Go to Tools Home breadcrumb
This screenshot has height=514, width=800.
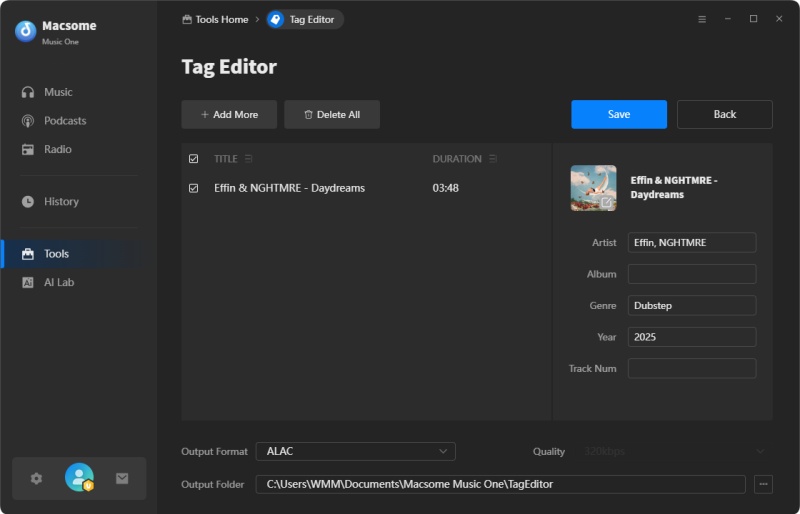pos(215,19)
